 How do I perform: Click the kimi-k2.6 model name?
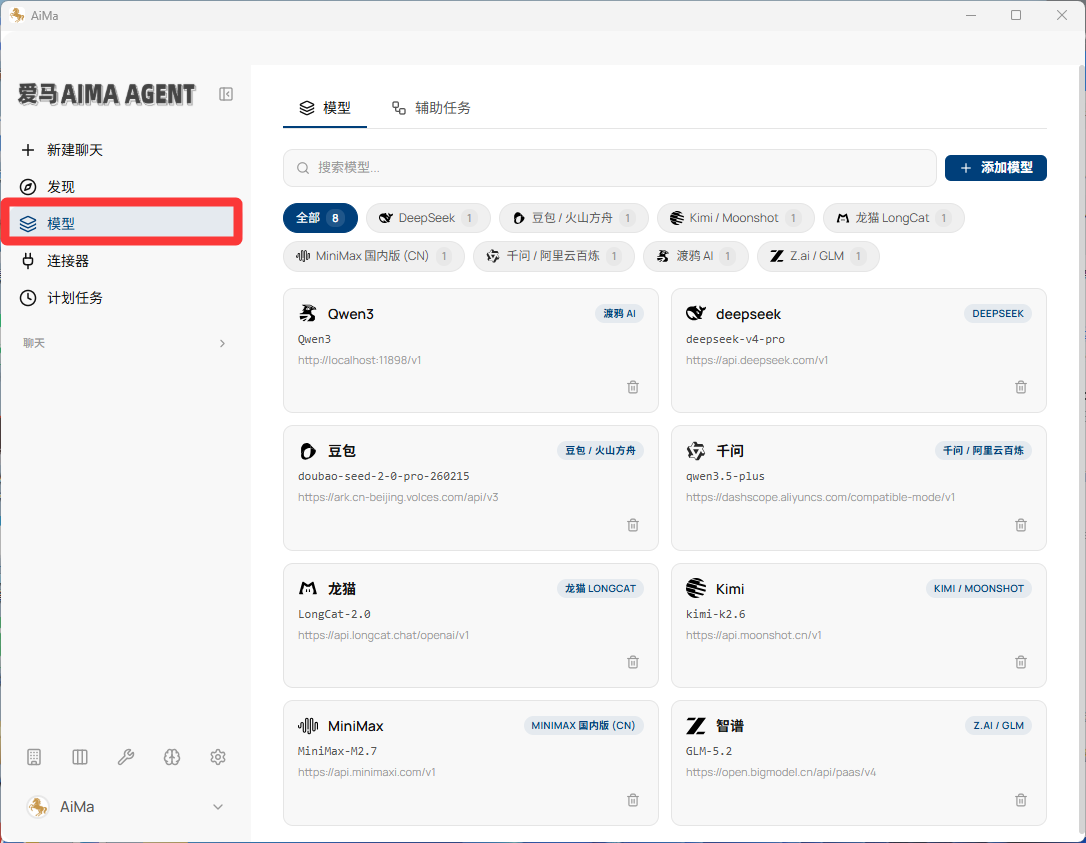point(715,614)
